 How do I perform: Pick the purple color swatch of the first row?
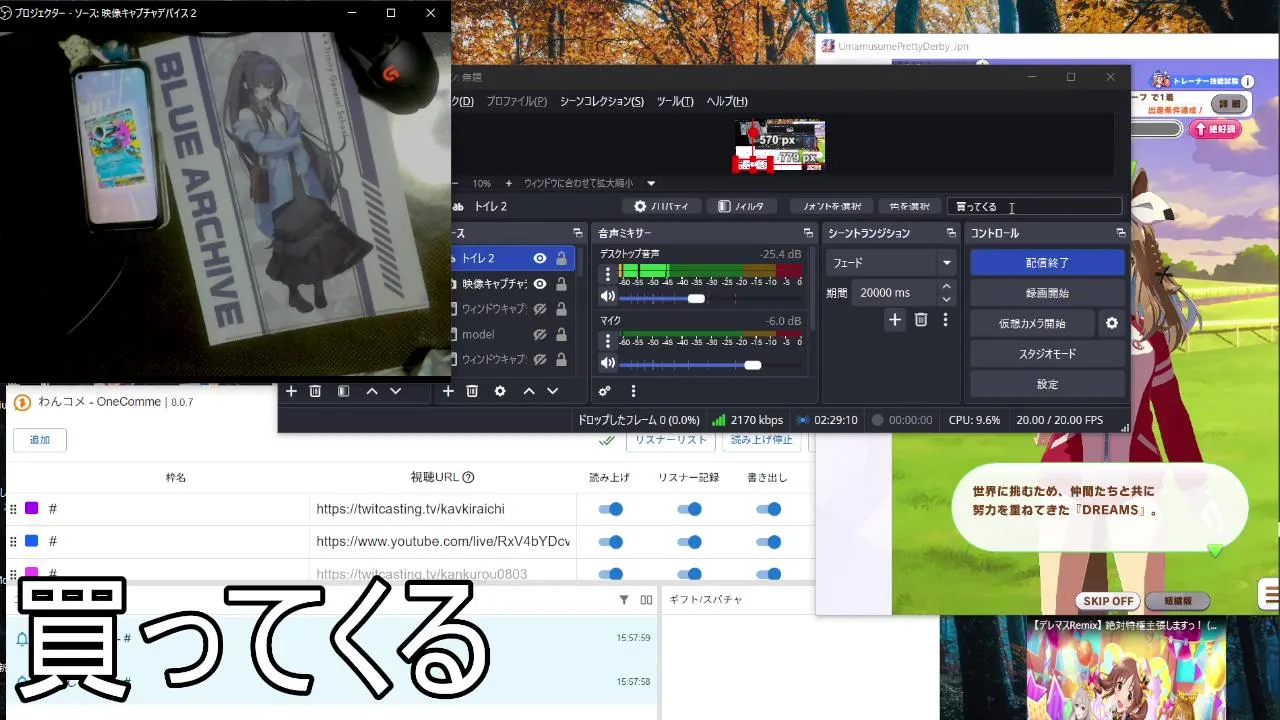pos(31,509)
